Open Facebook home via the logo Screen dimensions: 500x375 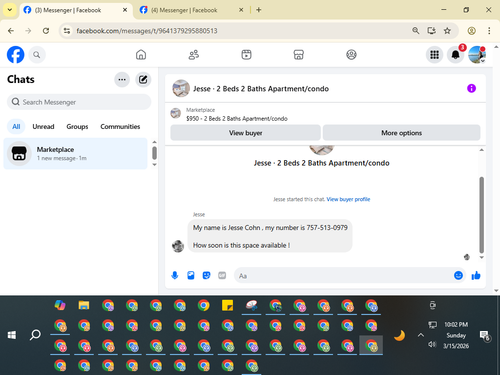(x=16, y=55)
